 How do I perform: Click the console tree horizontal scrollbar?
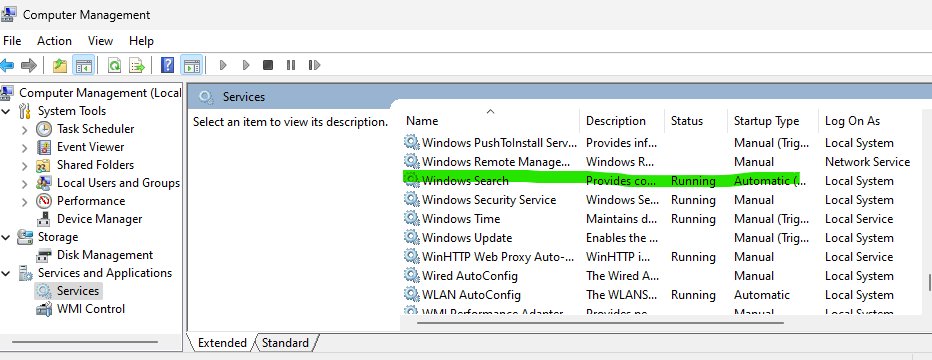(85, 342)
